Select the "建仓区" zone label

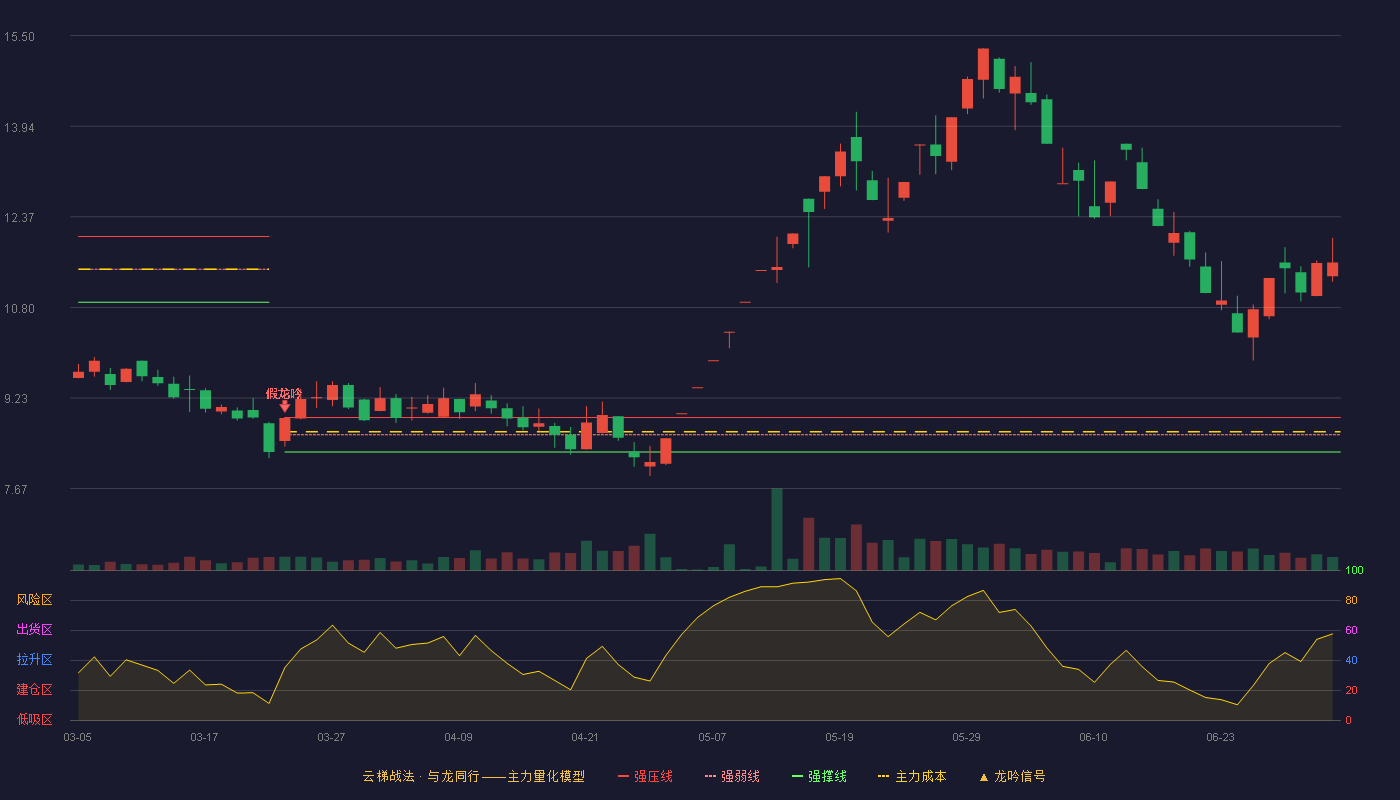tap(34, 690)
